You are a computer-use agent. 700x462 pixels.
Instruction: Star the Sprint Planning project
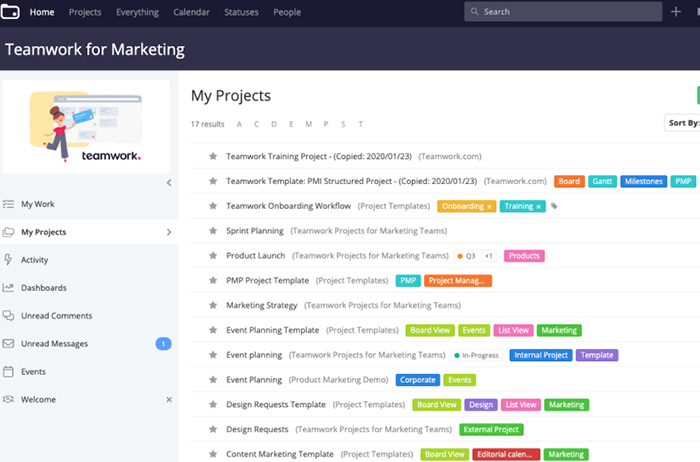(213, 230)
